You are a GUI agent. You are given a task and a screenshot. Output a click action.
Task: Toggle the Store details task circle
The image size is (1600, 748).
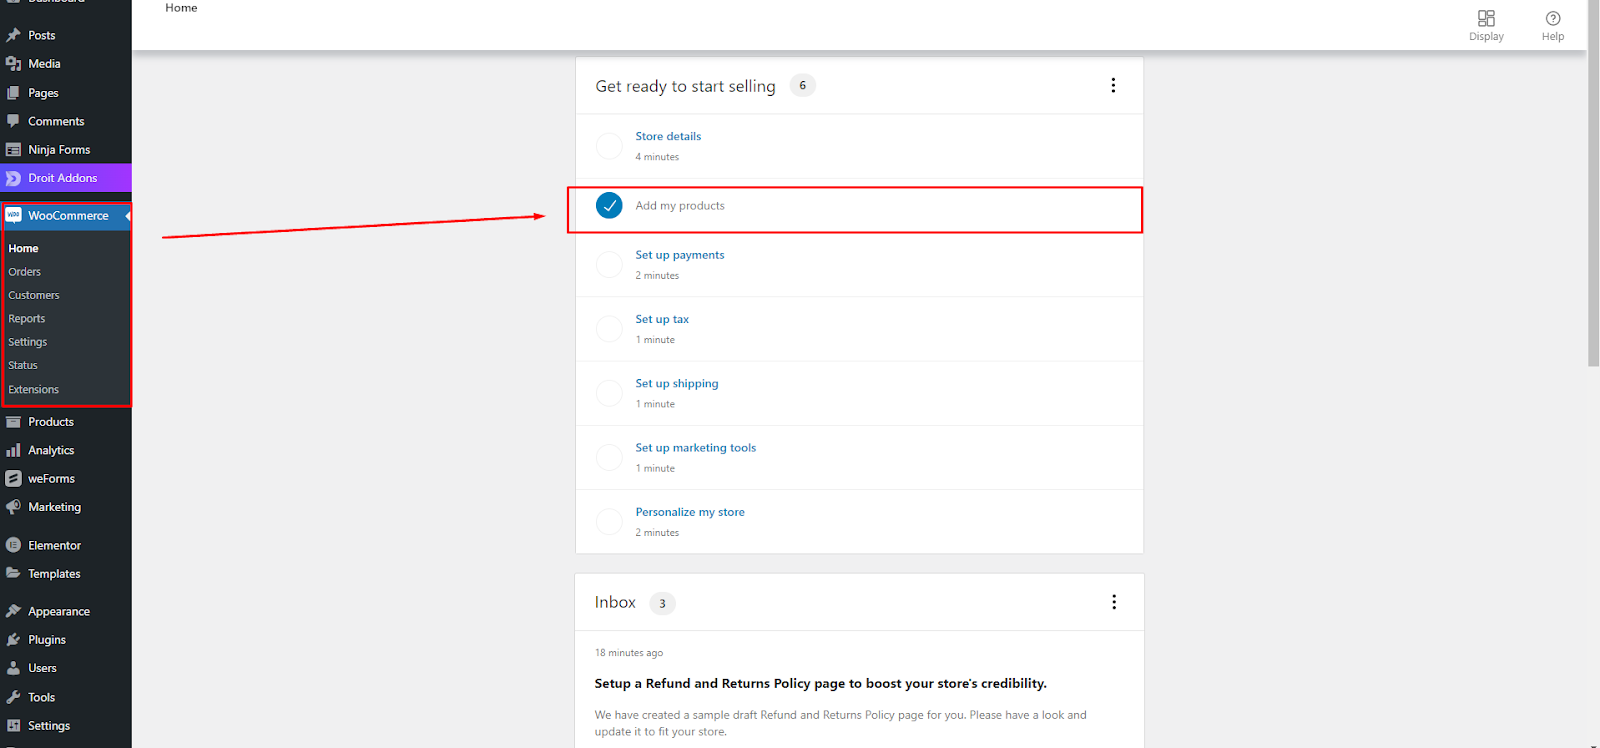pyautogui.click(x=609, y=146)
